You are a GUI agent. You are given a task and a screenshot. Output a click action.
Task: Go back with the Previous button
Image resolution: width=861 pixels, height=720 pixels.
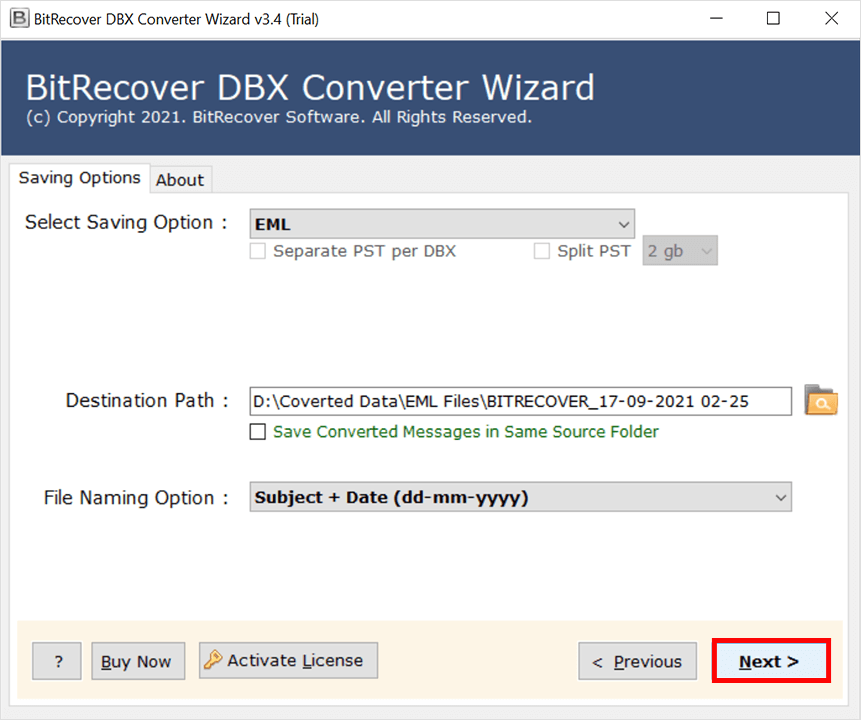click(638, 661)
